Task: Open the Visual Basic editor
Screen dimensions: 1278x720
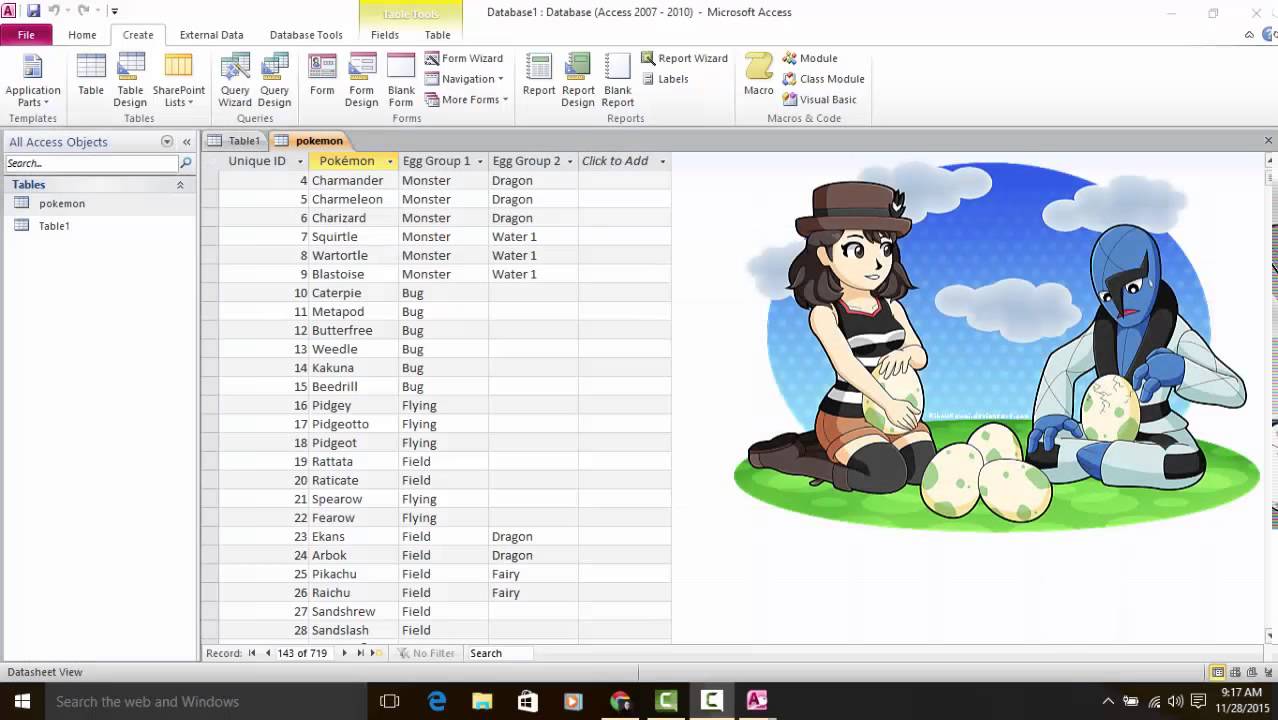Action: pyautogui.click(x=819, y=100)
